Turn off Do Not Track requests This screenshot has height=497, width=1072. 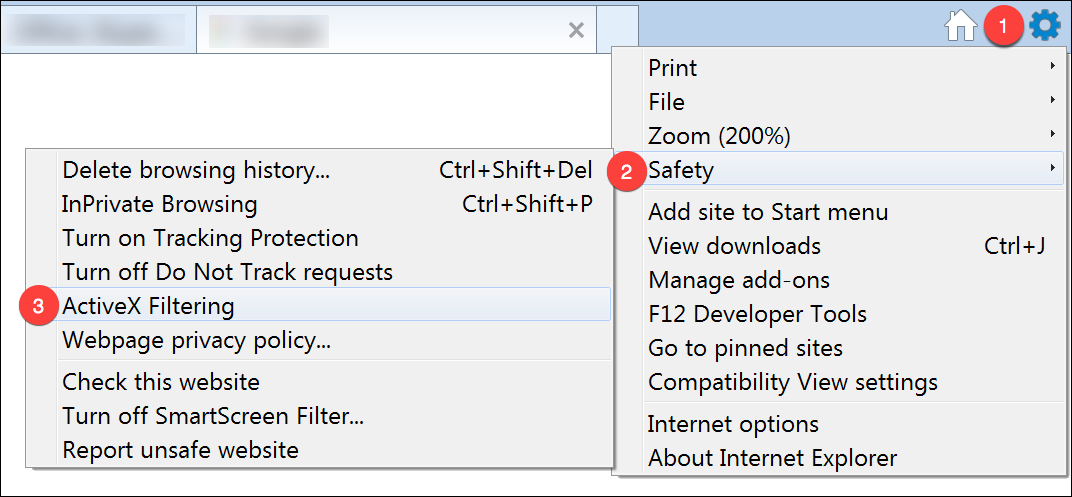[x=227, y=272]
